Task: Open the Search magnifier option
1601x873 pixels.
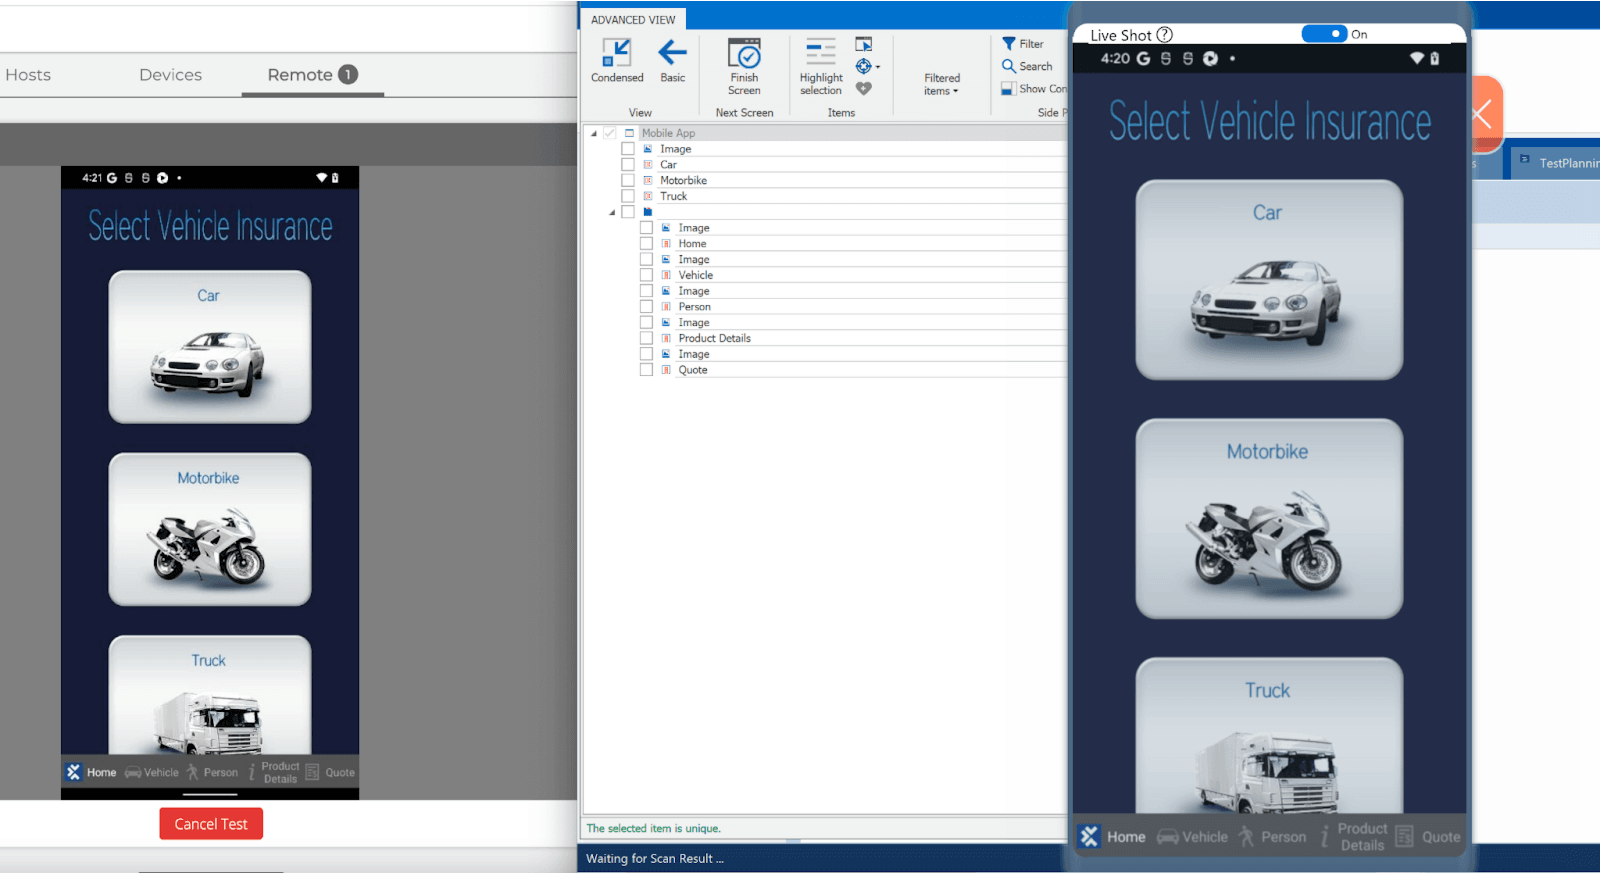Action: click(x=1027, y=66)
